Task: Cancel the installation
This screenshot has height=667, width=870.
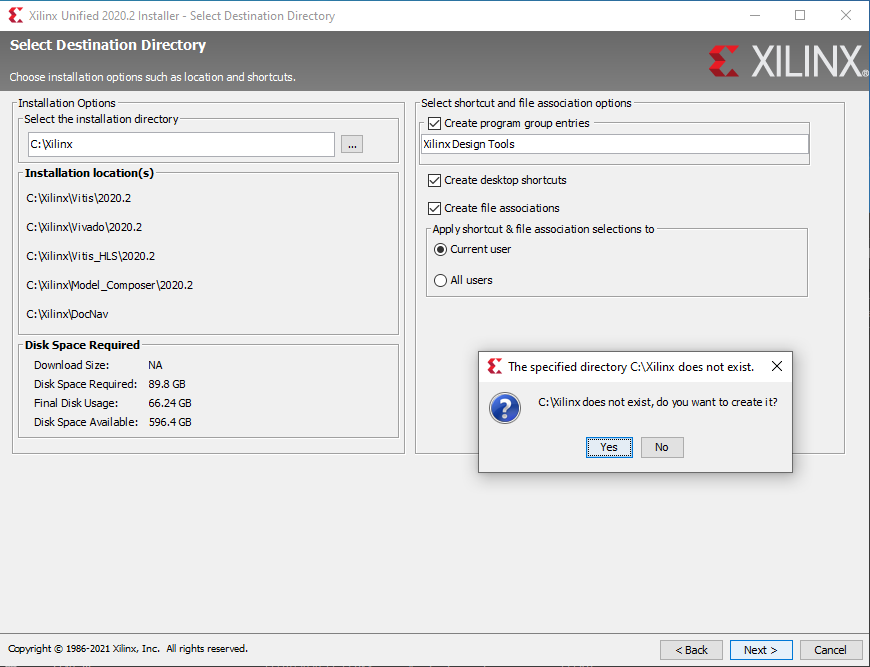Action: tap(830, 650)
